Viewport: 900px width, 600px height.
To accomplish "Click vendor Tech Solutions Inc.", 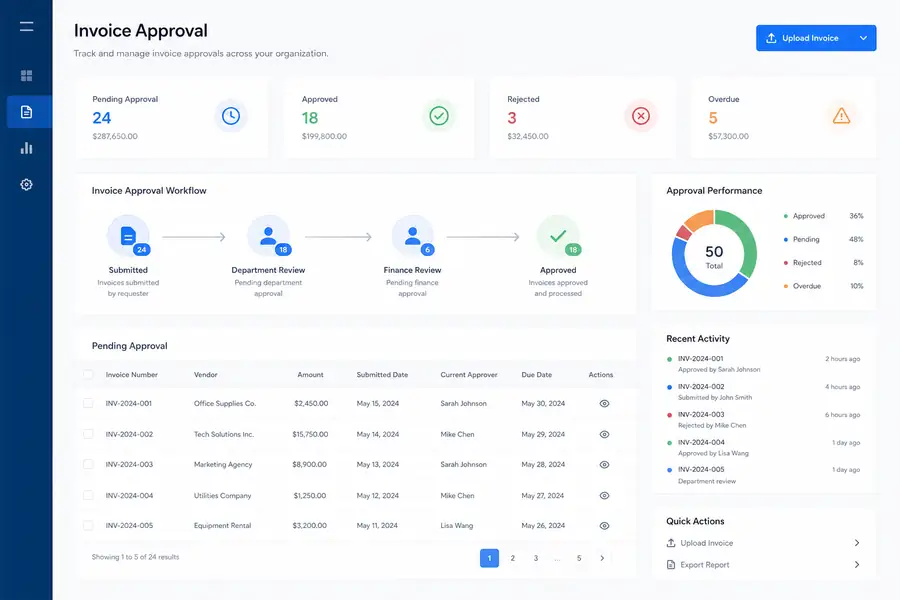I will pos(224,435).
